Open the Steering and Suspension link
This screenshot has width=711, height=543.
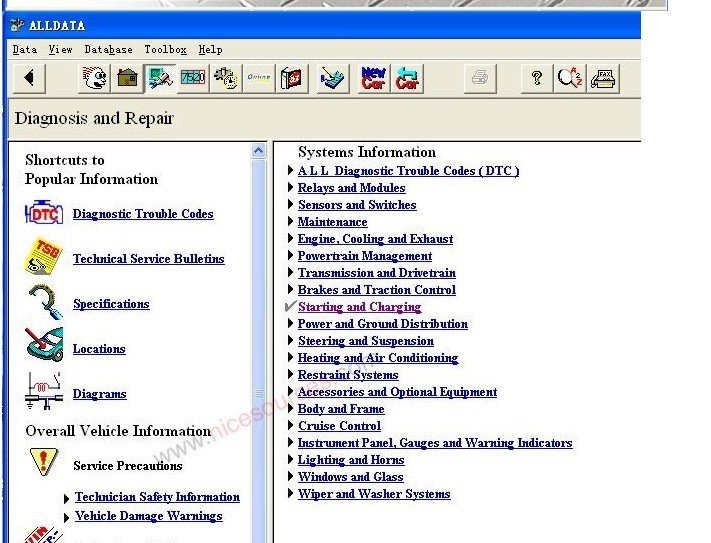366,341
